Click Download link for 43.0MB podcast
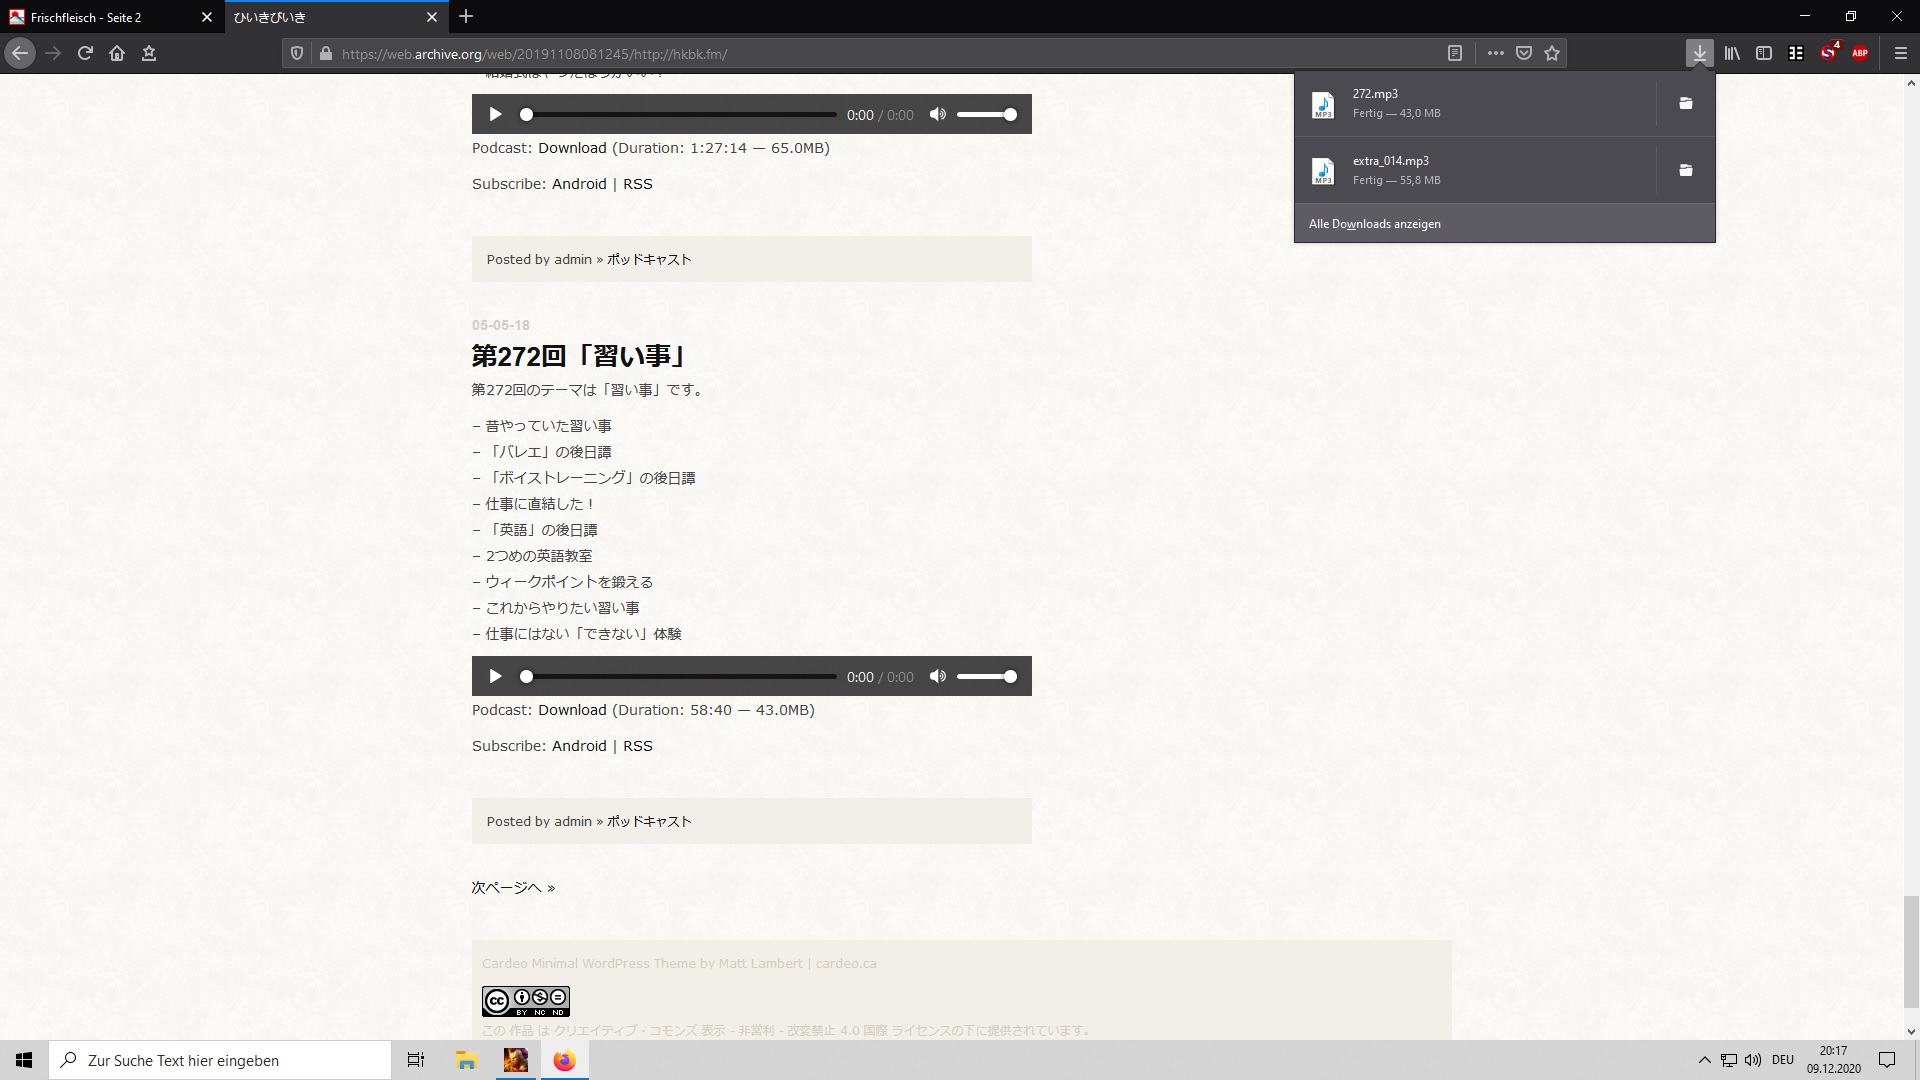This screenshot has height=1080, width=1920. point(572,710)
